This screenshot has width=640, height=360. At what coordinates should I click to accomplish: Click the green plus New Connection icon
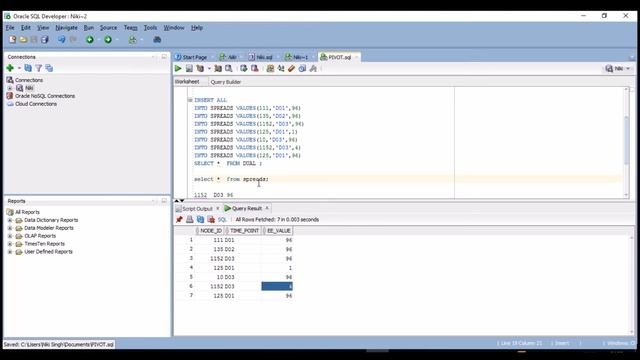(10, 68)
